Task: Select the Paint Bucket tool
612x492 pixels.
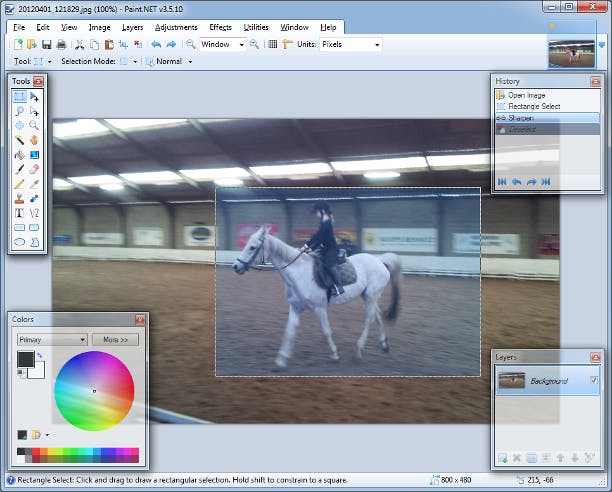Action: click(20, 155)
